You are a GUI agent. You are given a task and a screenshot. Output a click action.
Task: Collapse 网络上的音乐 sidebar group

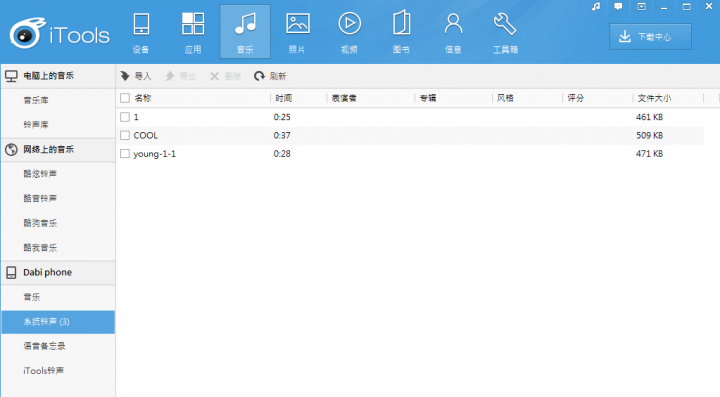pos(58,149)
